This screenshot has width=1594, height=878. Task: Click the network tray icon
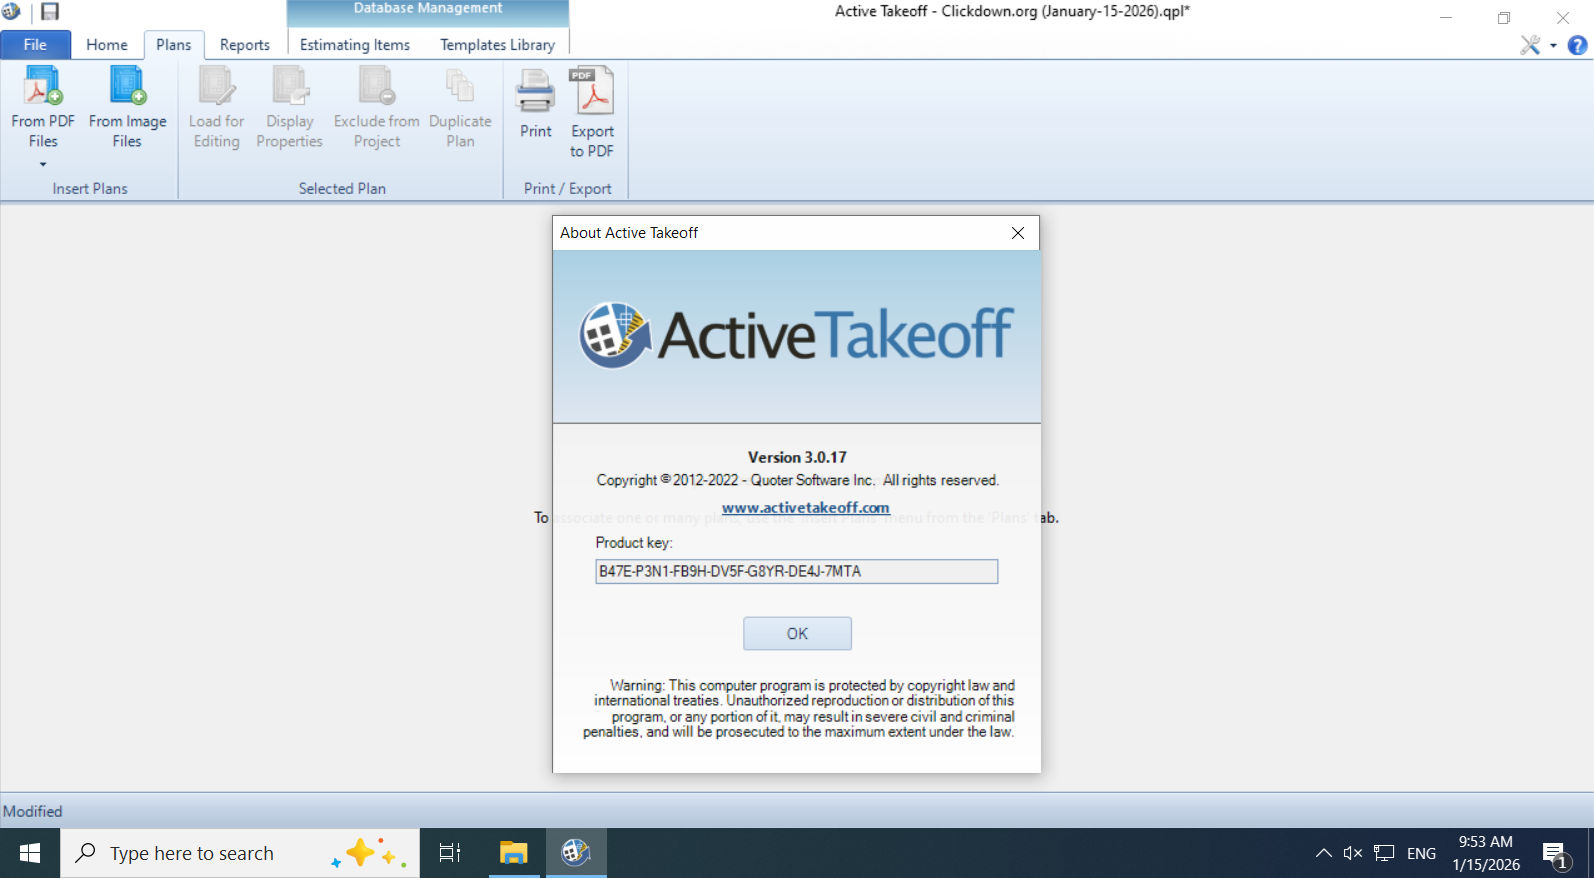click(1384, 853)
